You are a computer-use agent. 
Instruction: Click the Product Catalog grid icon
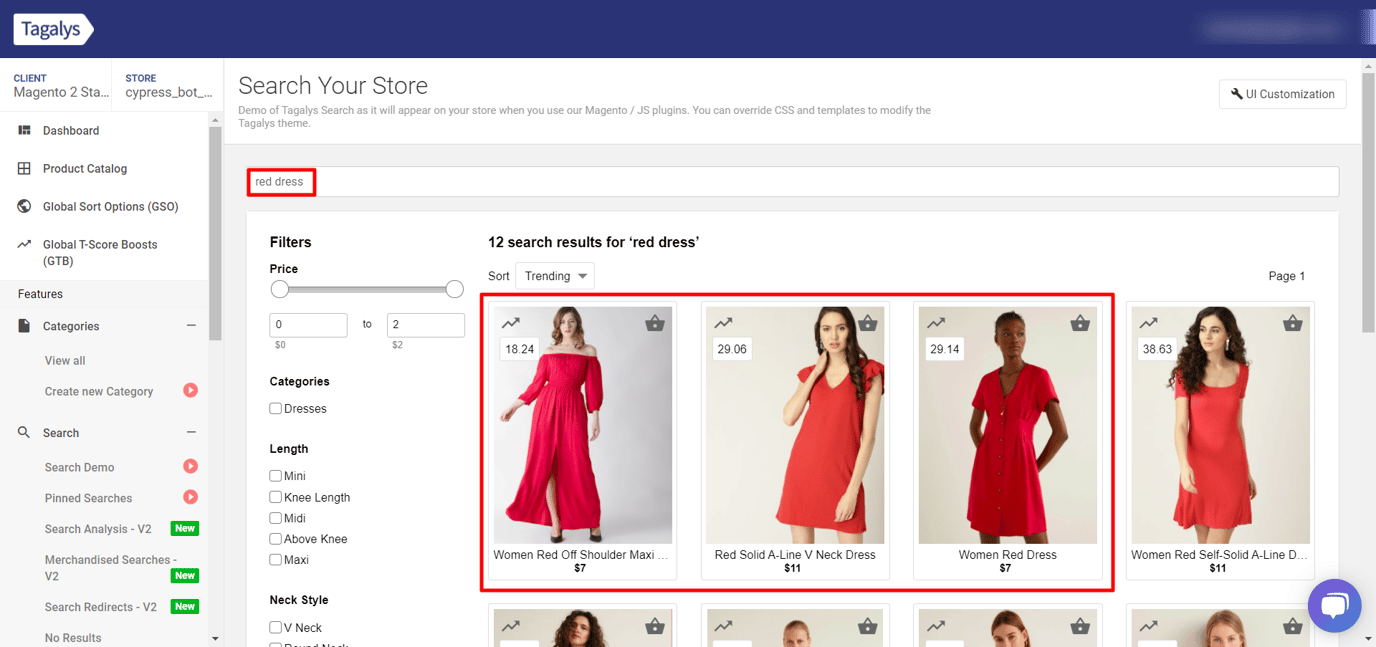(25, 168)
